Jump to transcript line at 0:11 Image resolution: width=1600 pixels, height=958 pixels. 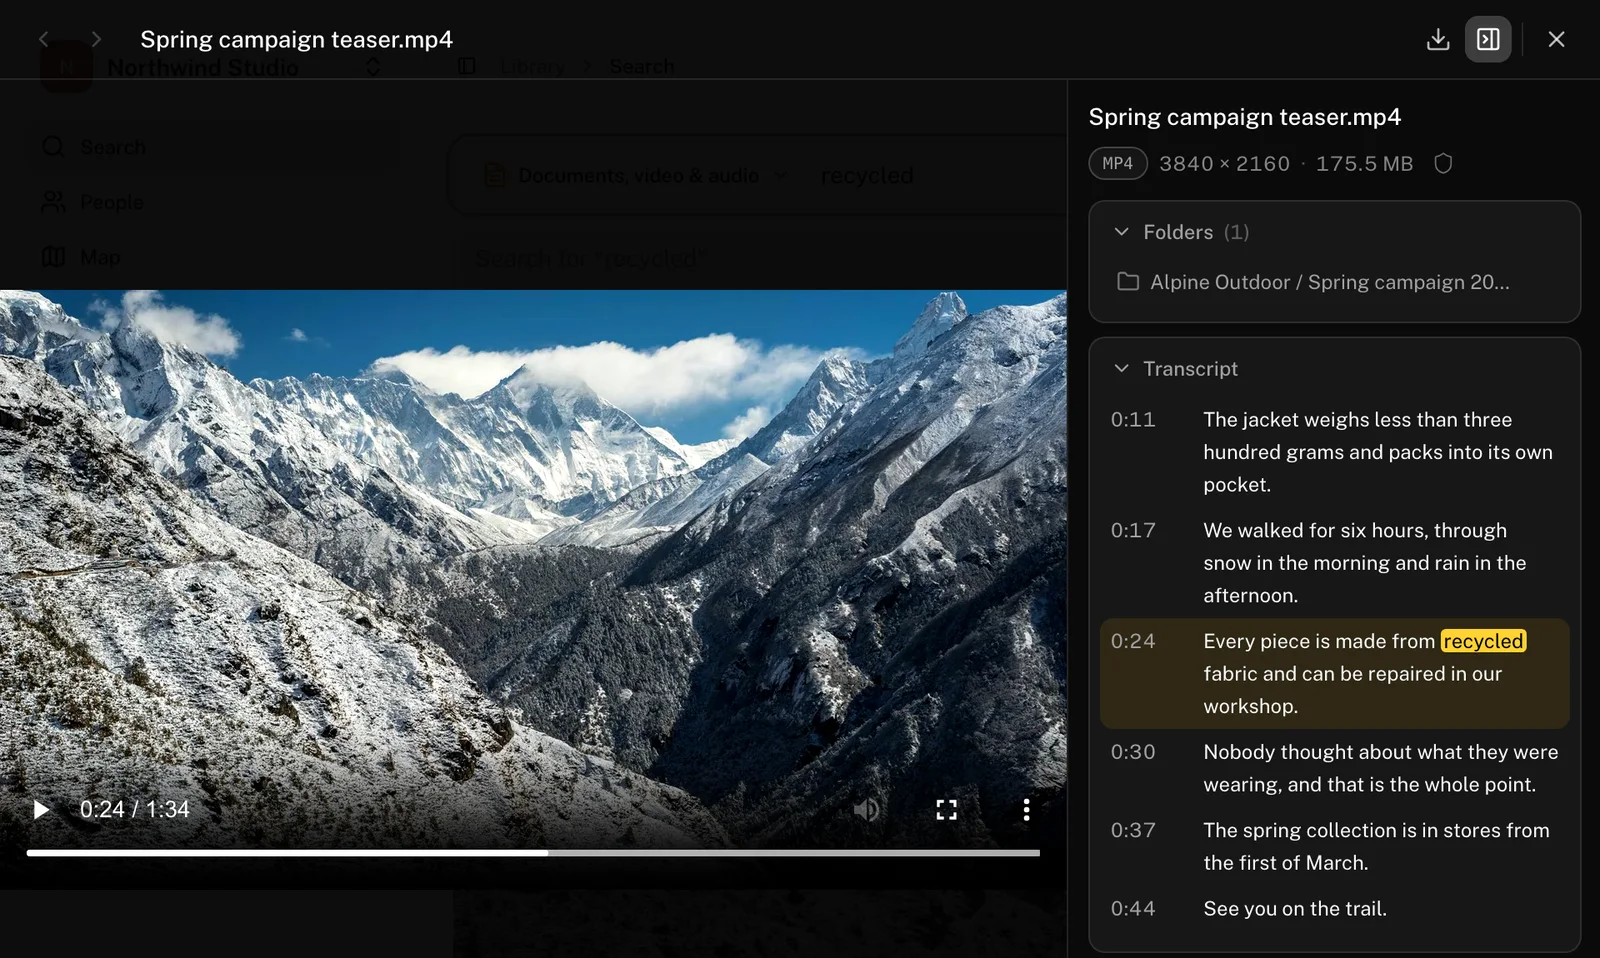(x=1334, y=452)
